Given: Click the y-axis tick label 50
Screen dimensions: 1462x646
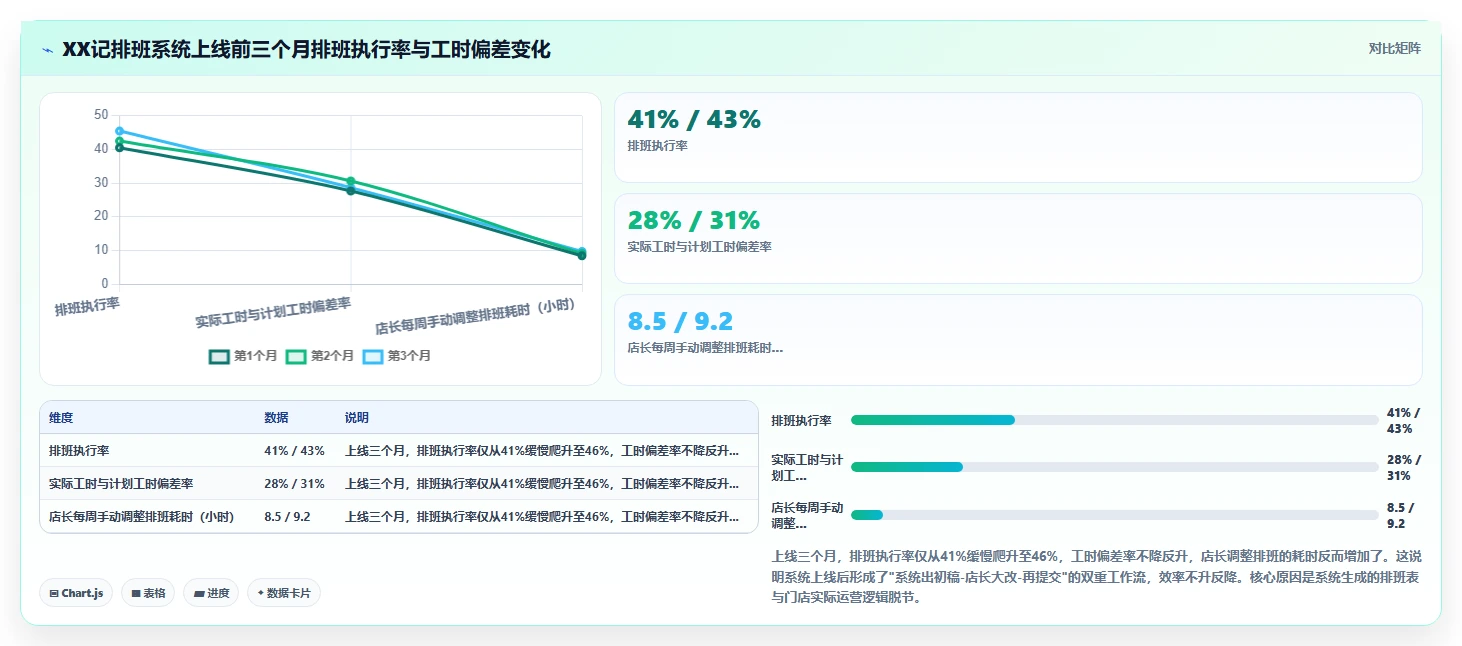Looking at the screenshot, I should coord(101,115).
